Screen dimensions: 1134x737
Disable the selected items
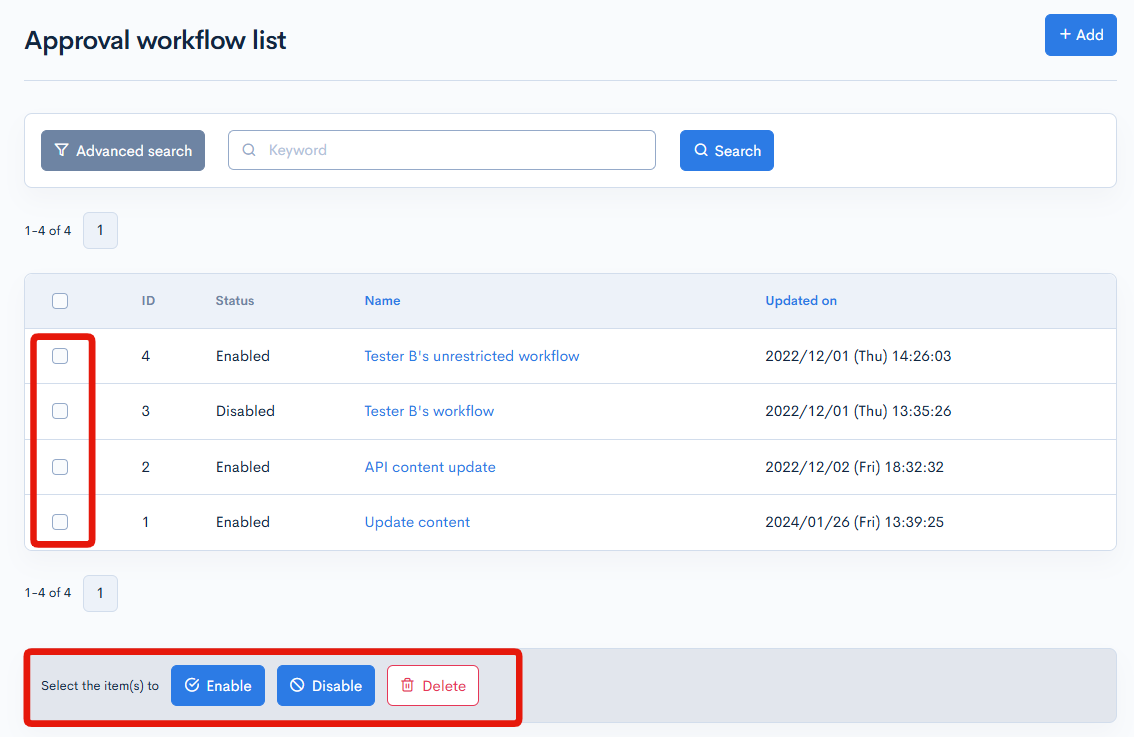tap(326, 686)
